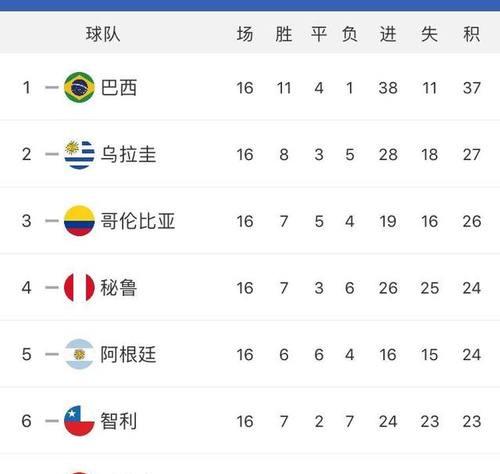Click the 失 goals-against header
Image resolution: width=500 pixels, height=474 pixels.
click(x=429, y=34)
